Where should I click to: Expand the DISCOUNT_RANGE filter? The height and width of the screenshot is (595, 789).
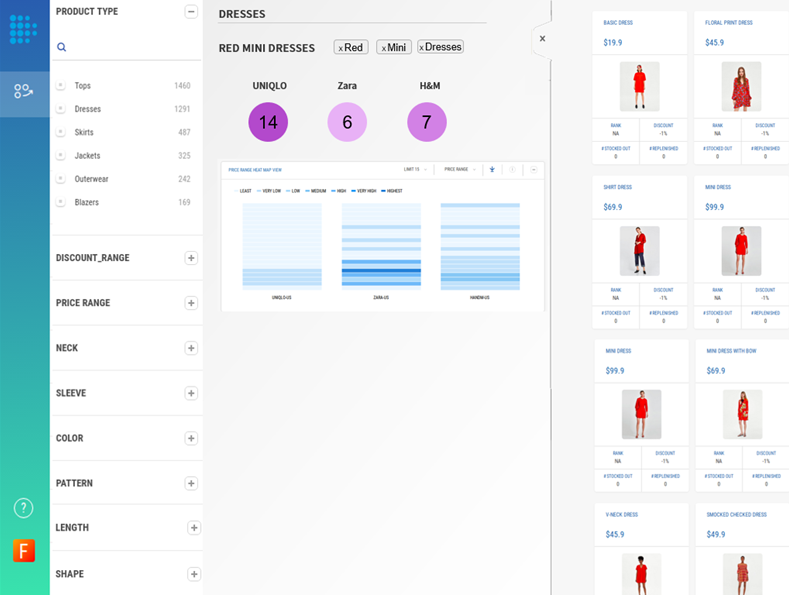pyautogui.click(x=191, y=258)
